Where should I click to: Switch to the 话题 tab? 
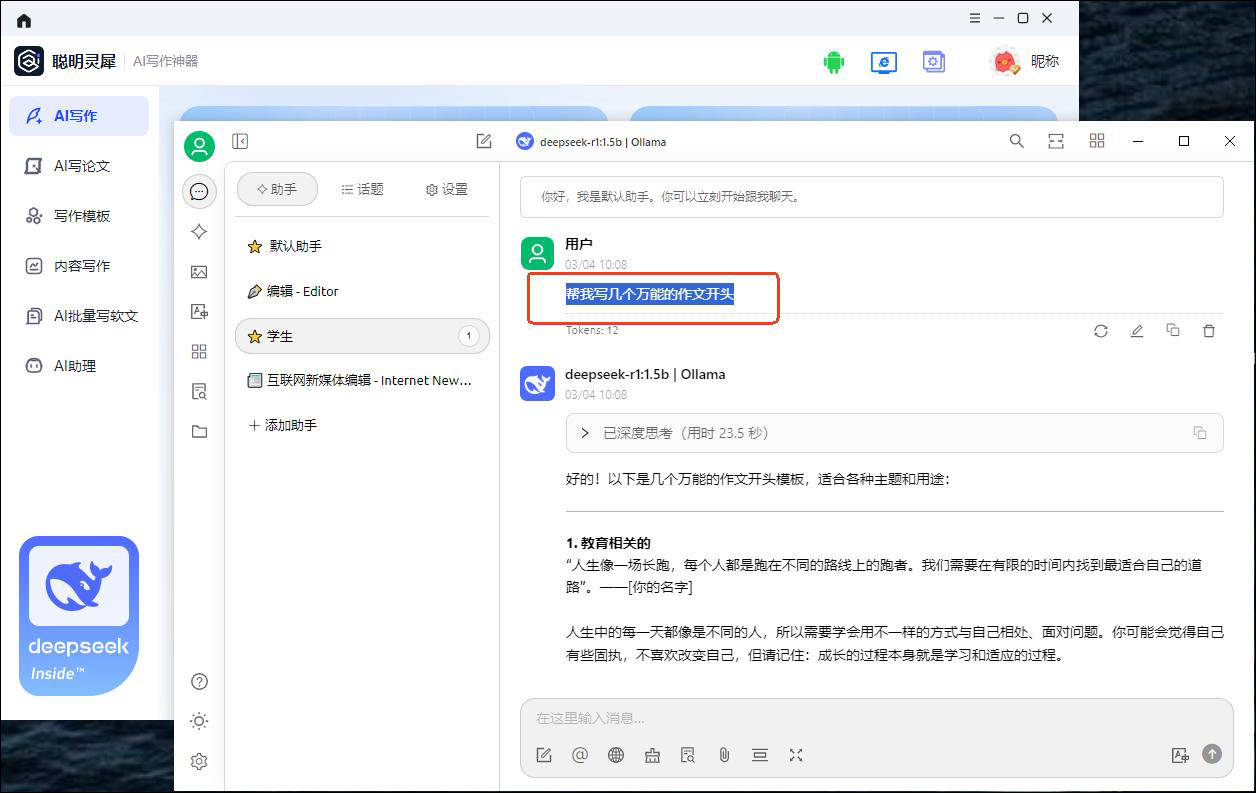(x=362, y=189)
